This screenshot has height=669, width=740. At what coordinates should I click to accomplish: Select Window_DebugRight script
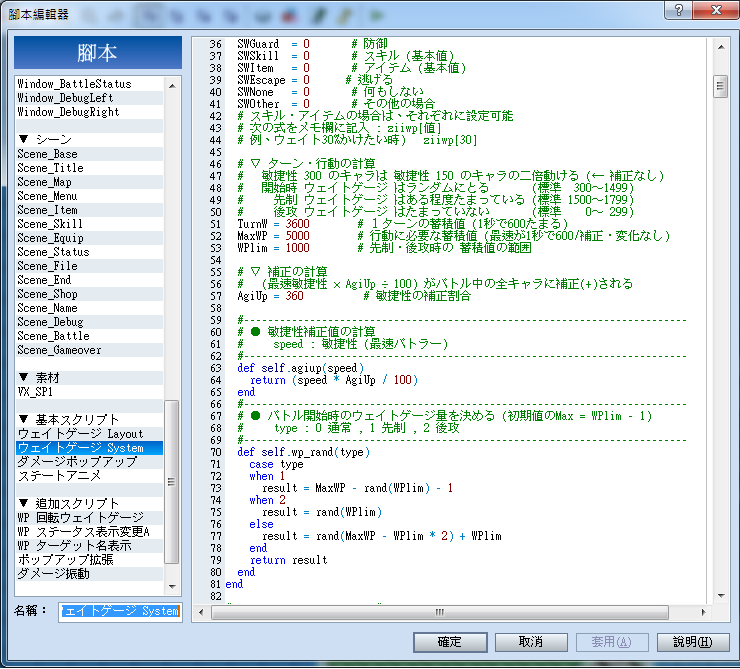pyautogui.click(x=89, y=112)
